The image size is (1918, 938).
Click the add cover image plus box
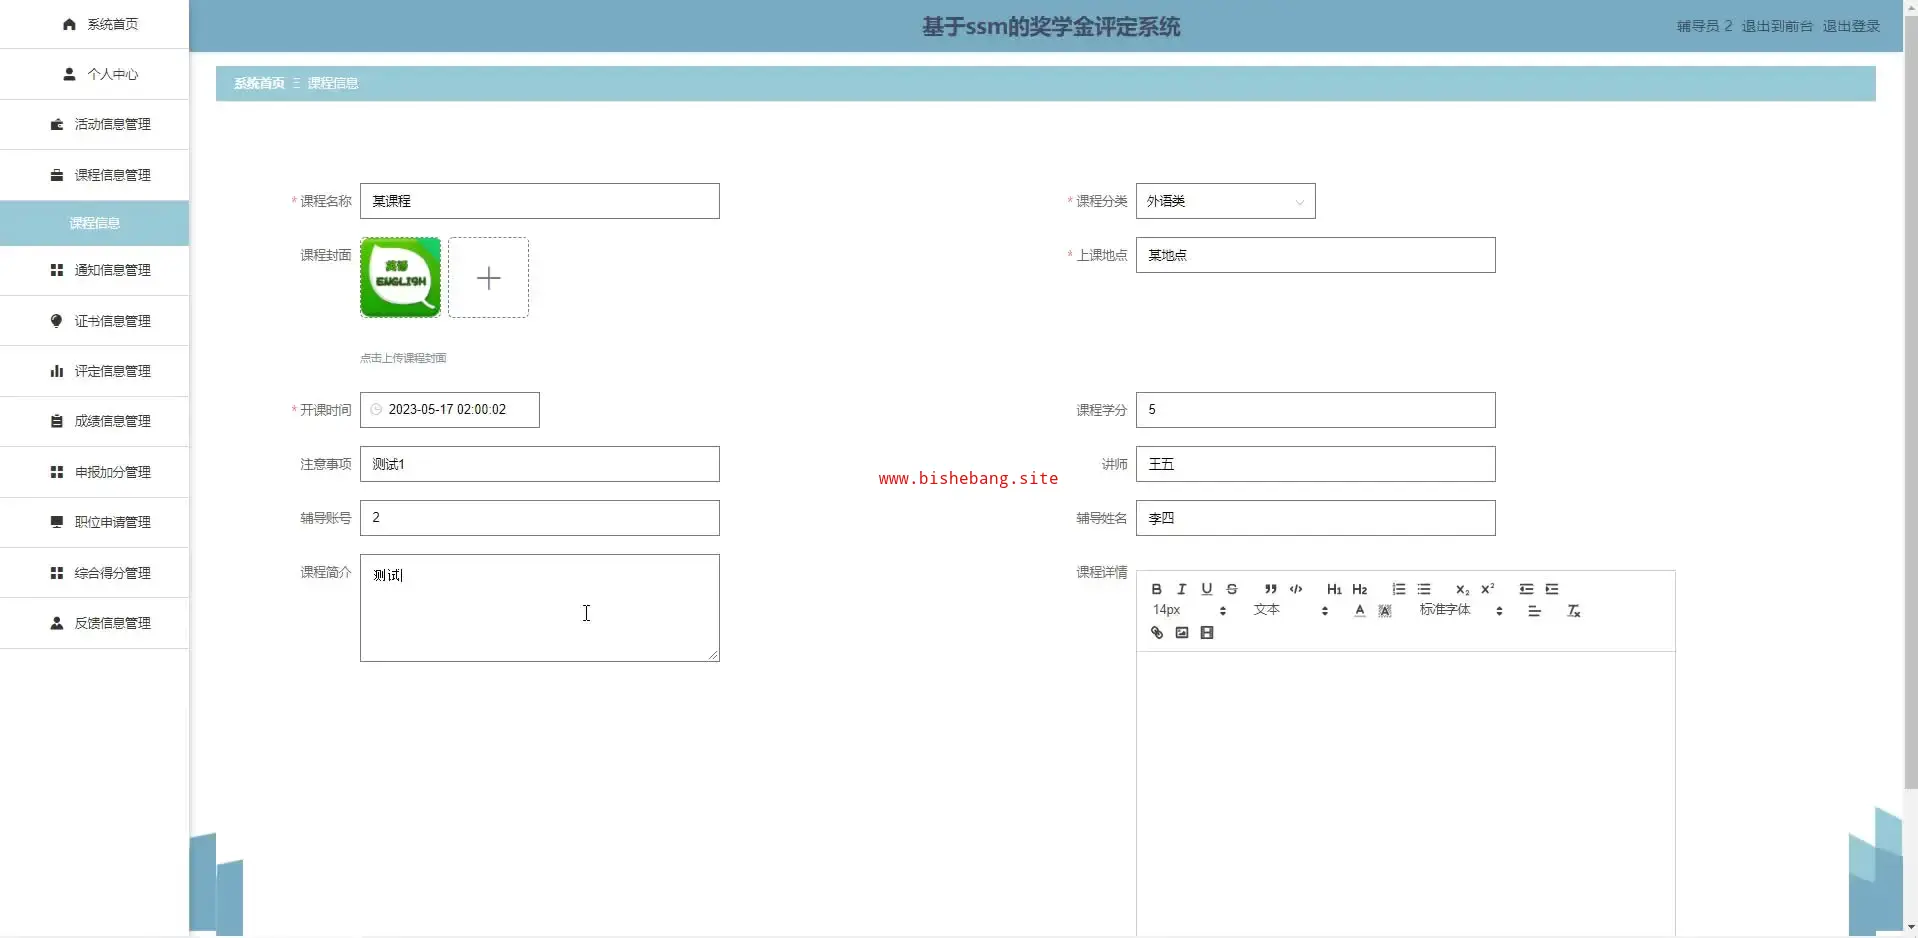click(488, 278)
